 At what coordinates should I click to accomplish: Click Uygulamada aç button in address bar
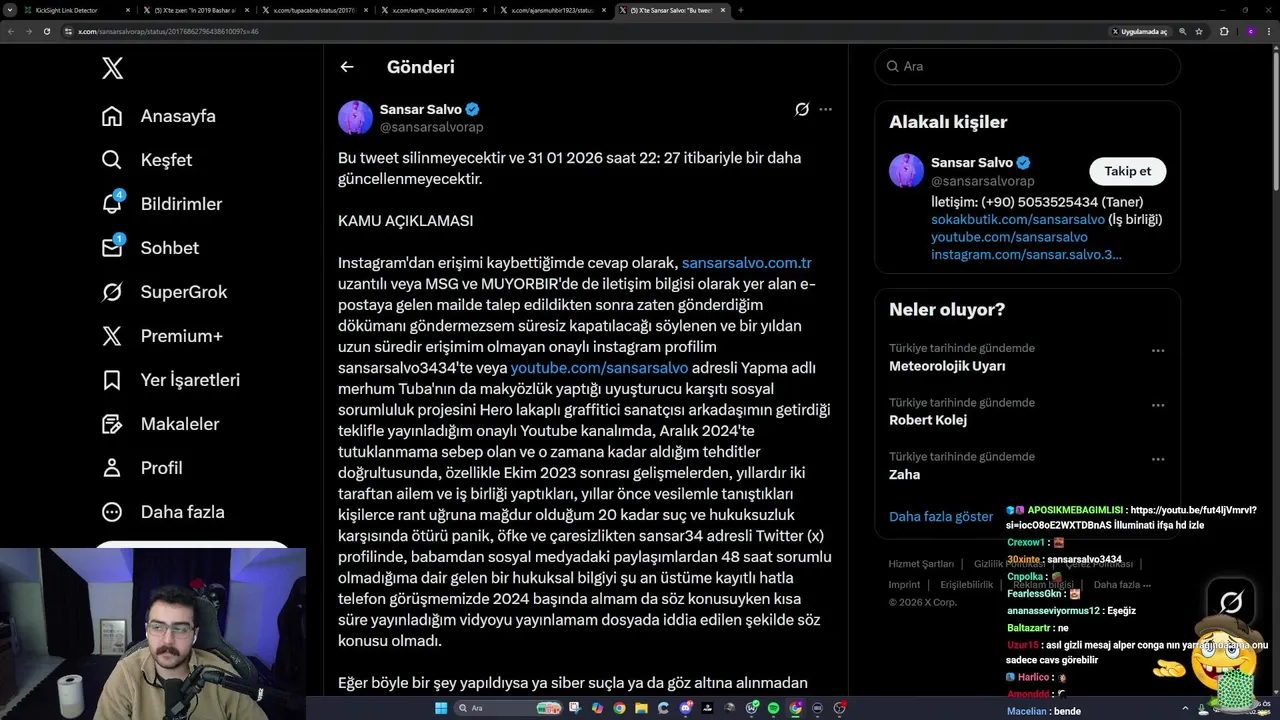pyautogui.click(x=1140, y=31)
